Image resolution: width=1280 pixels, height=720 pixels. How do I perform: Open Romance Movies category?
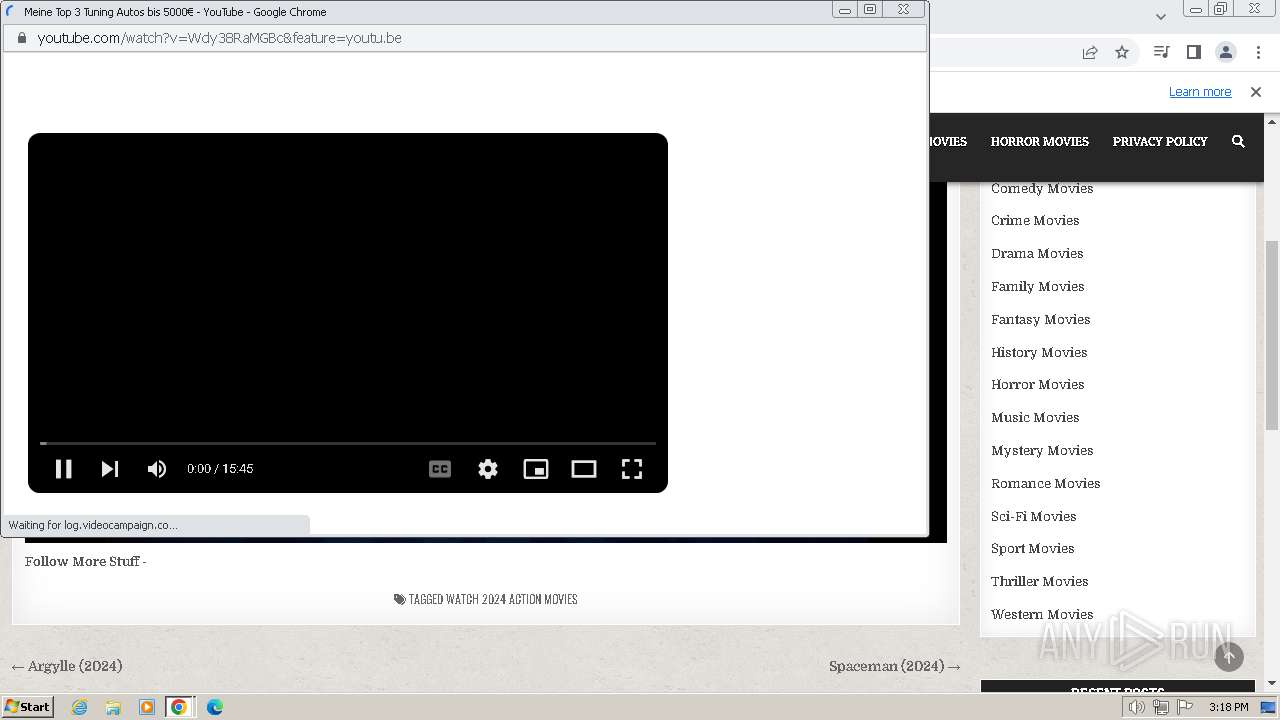1046,483
